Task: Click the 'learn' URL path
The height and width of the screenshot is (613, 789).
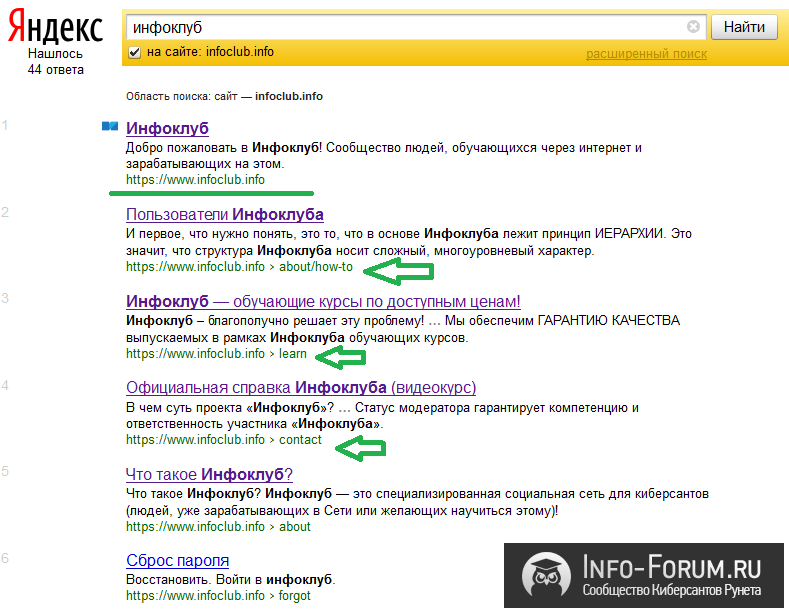Action: [x=292, y=354]
